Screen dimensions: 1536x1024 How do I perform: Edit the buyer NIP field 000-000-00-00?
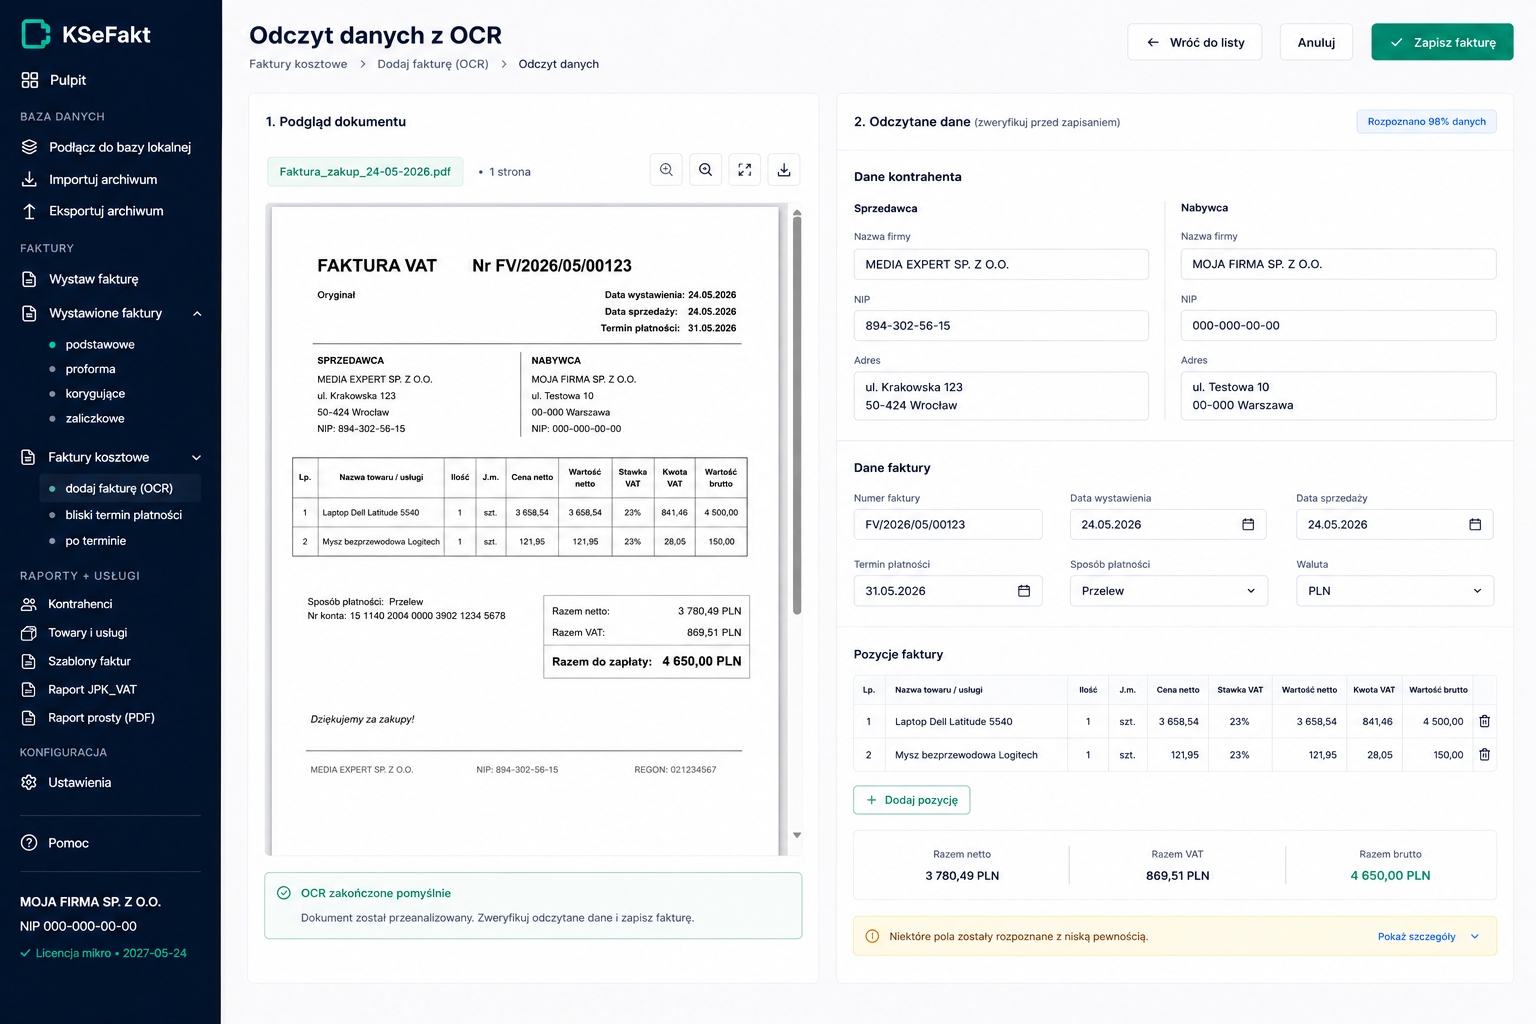1338,326
